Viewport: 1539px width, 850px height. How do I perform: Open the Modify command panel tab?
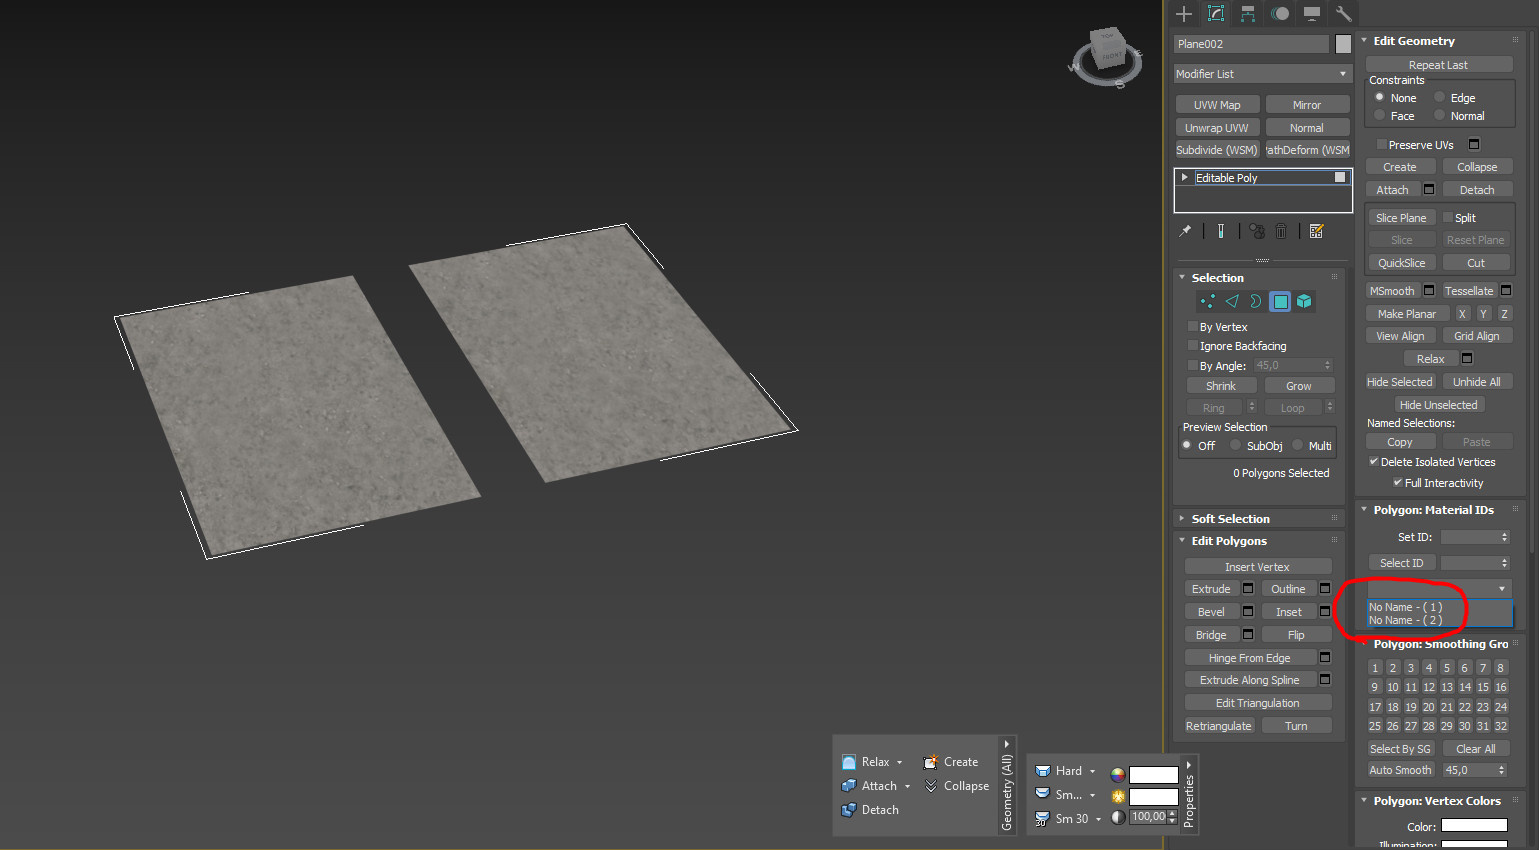point(1216,13)
